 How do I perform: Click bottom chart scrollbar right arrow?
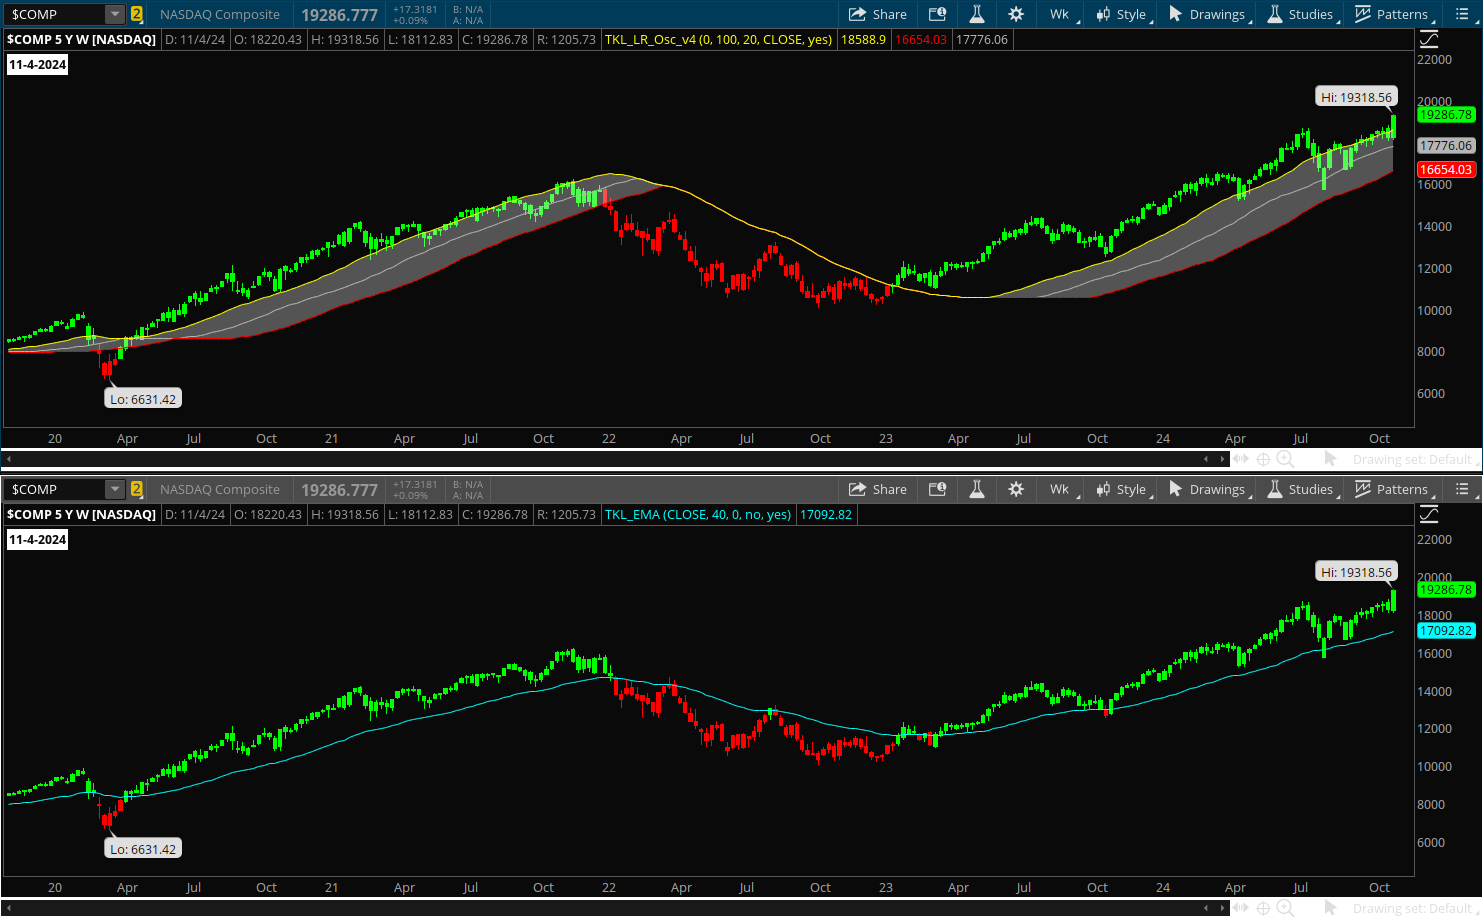1222,908
